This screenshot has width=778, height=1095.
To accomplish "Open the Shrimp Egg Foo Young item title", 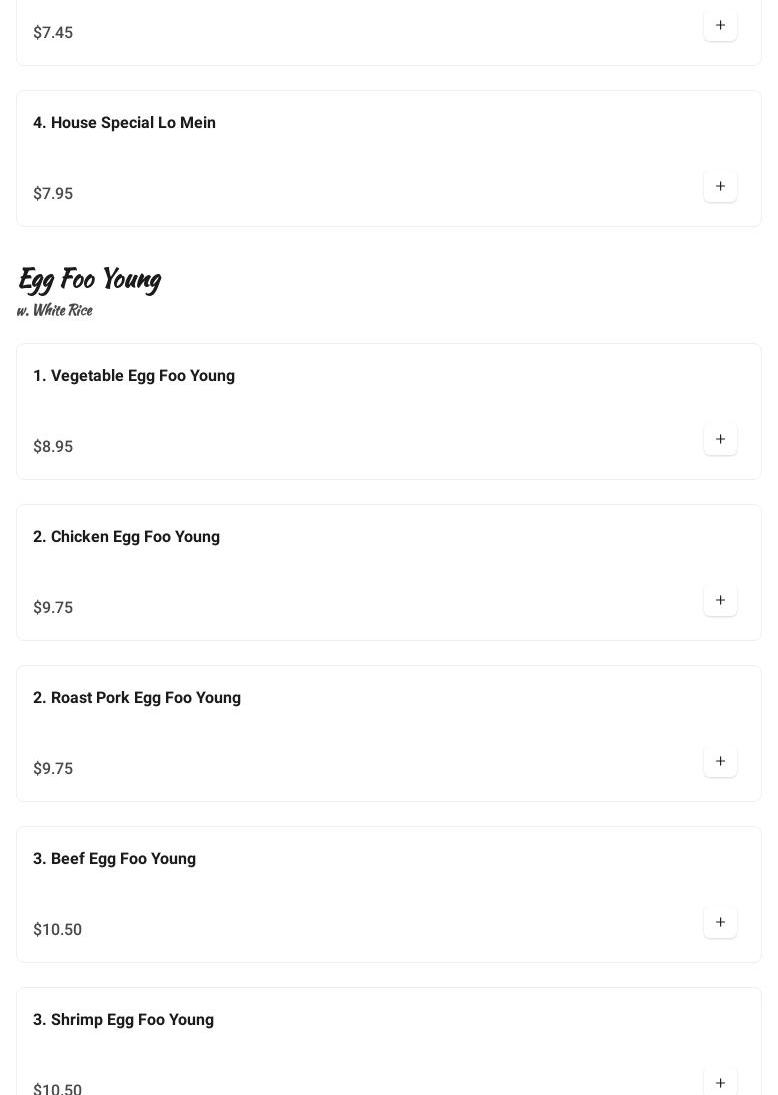I will click(123, 1019).
